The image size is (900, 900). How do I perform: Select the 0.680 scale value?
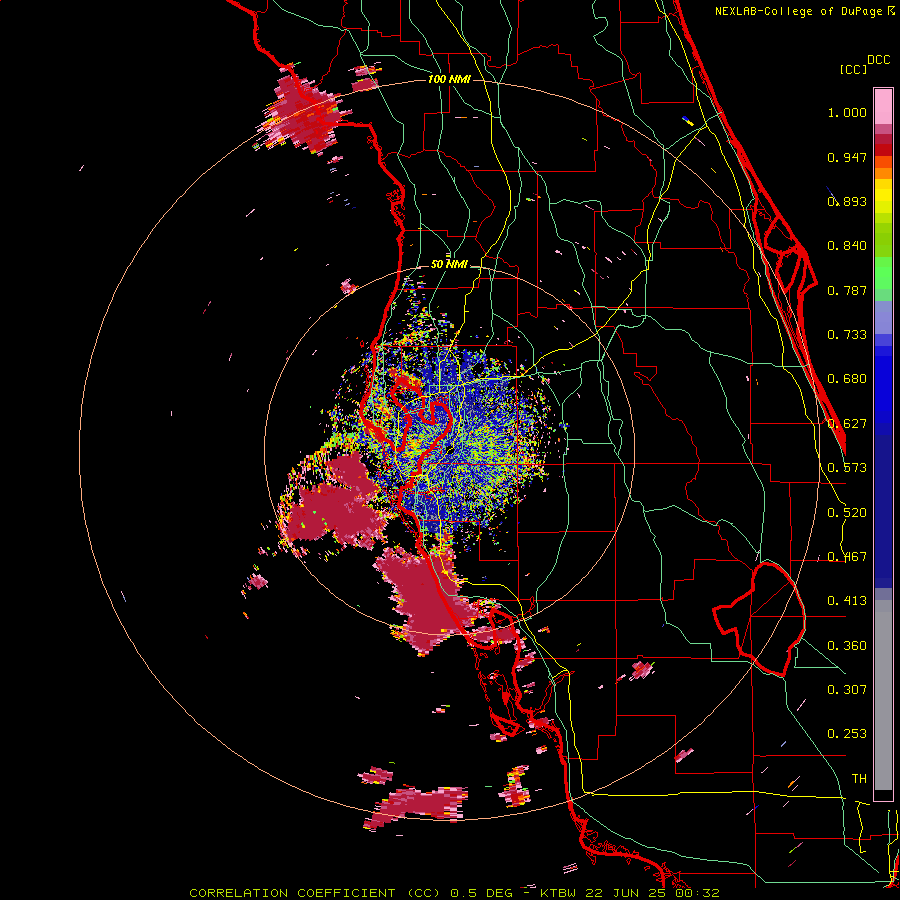pos(847,379)
